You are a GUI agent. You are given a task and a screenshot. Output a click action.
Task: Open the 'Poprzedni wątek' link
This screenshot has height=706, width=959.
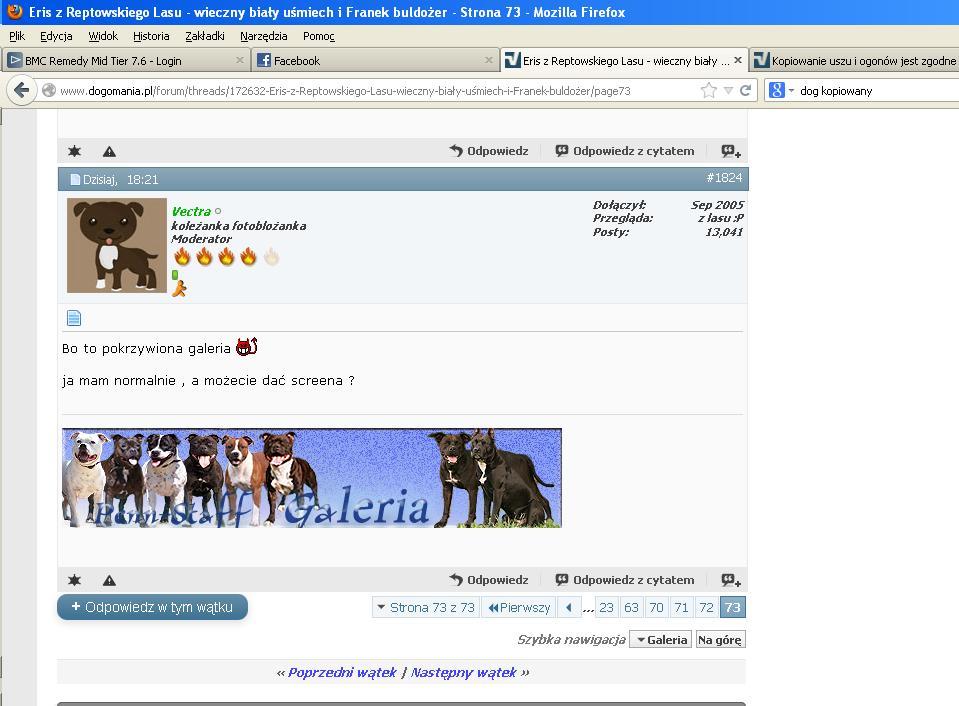point(342,672)
